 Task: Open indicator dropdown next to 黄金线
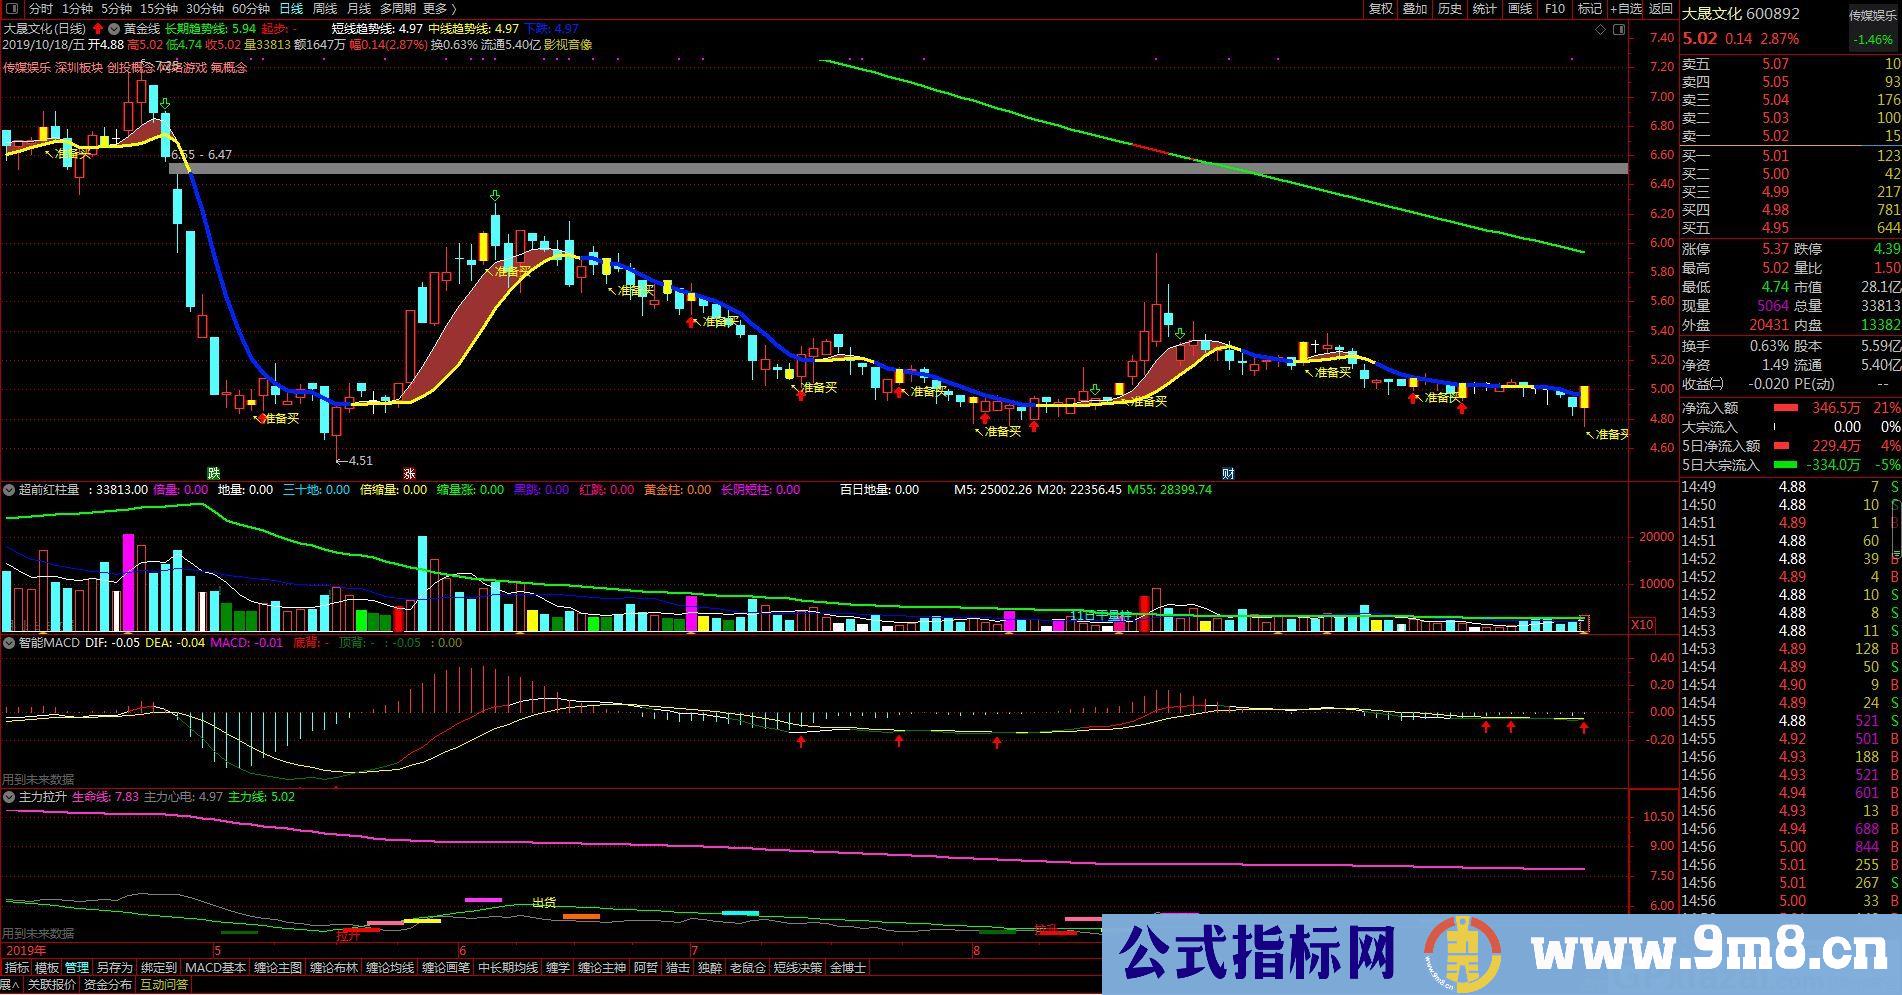(x=114, y=30)
